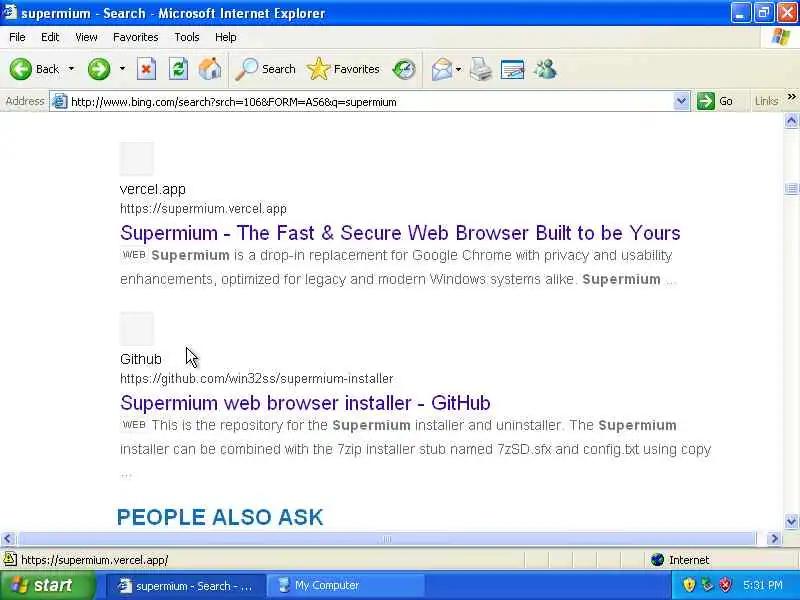Image resolution: width=800 pixels, height=600 pixels.
Task: Expand the Links toolbar chevron
Action: [x=791, y=97]
